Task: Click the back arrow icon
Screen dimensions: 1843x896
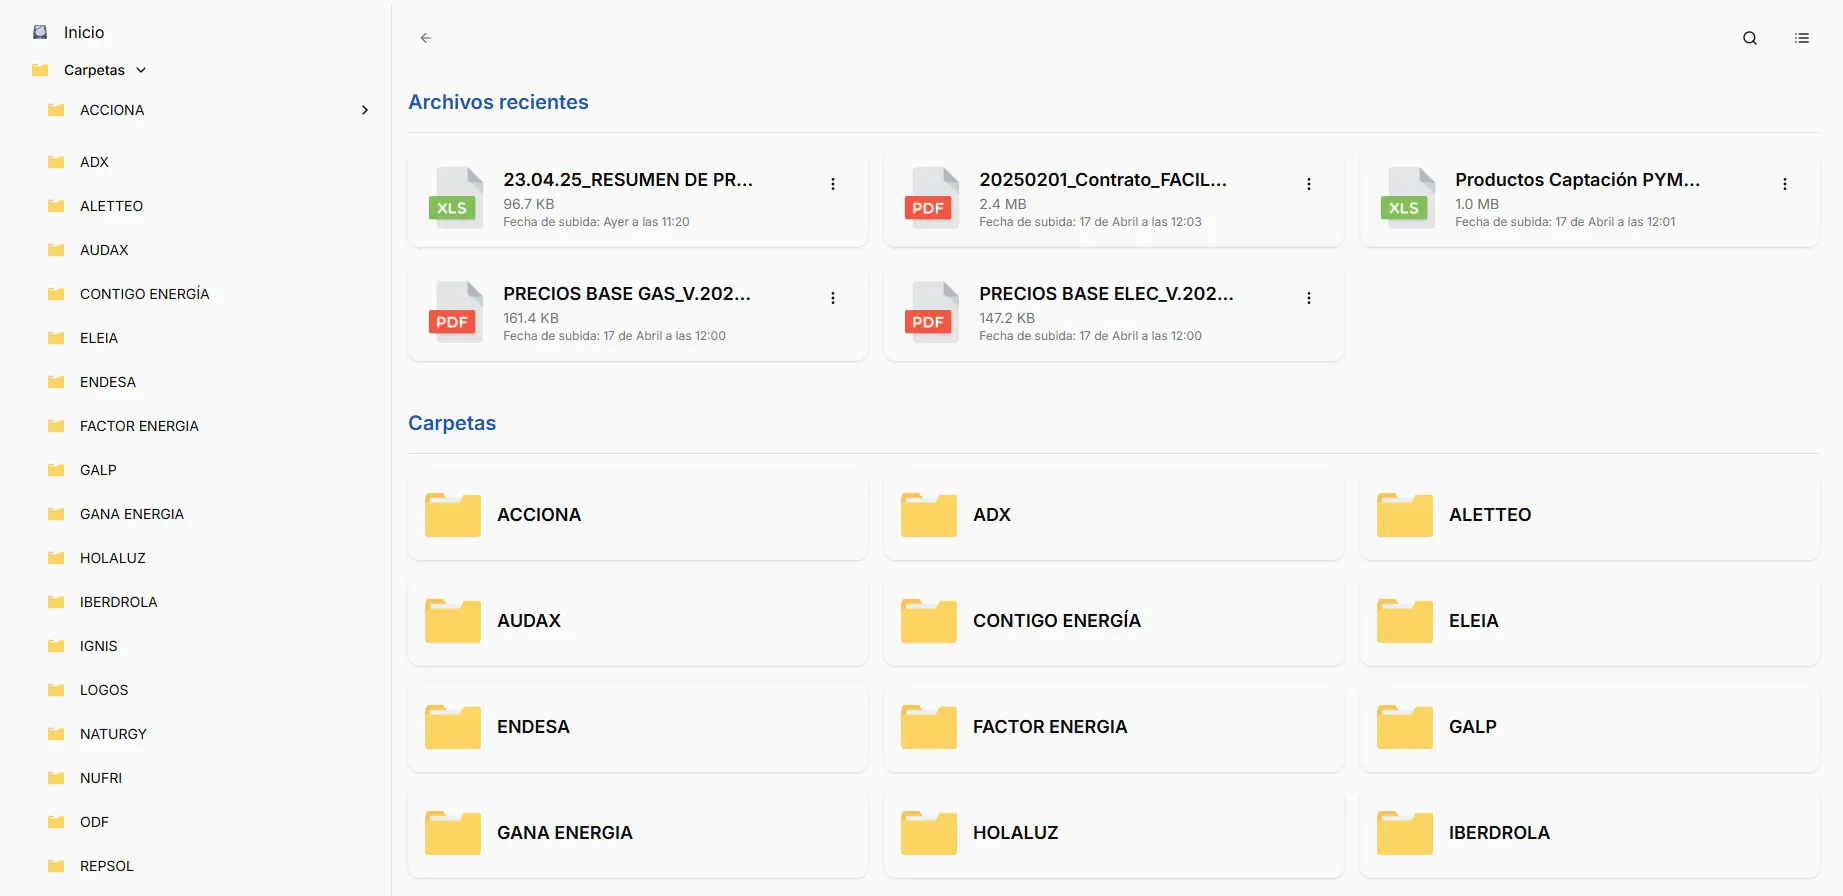Action: point(426,38)
